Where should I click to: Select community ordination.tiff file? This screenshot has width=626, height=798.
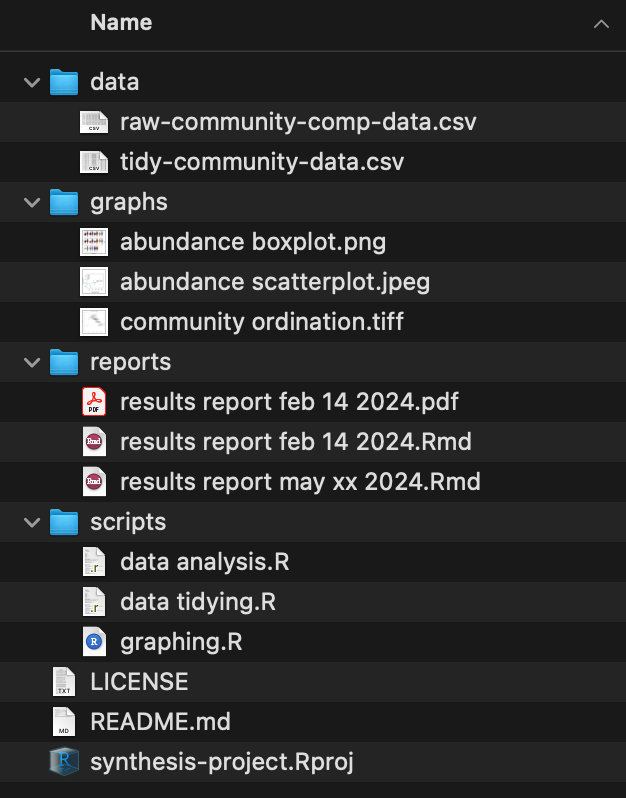coord(262,322)
